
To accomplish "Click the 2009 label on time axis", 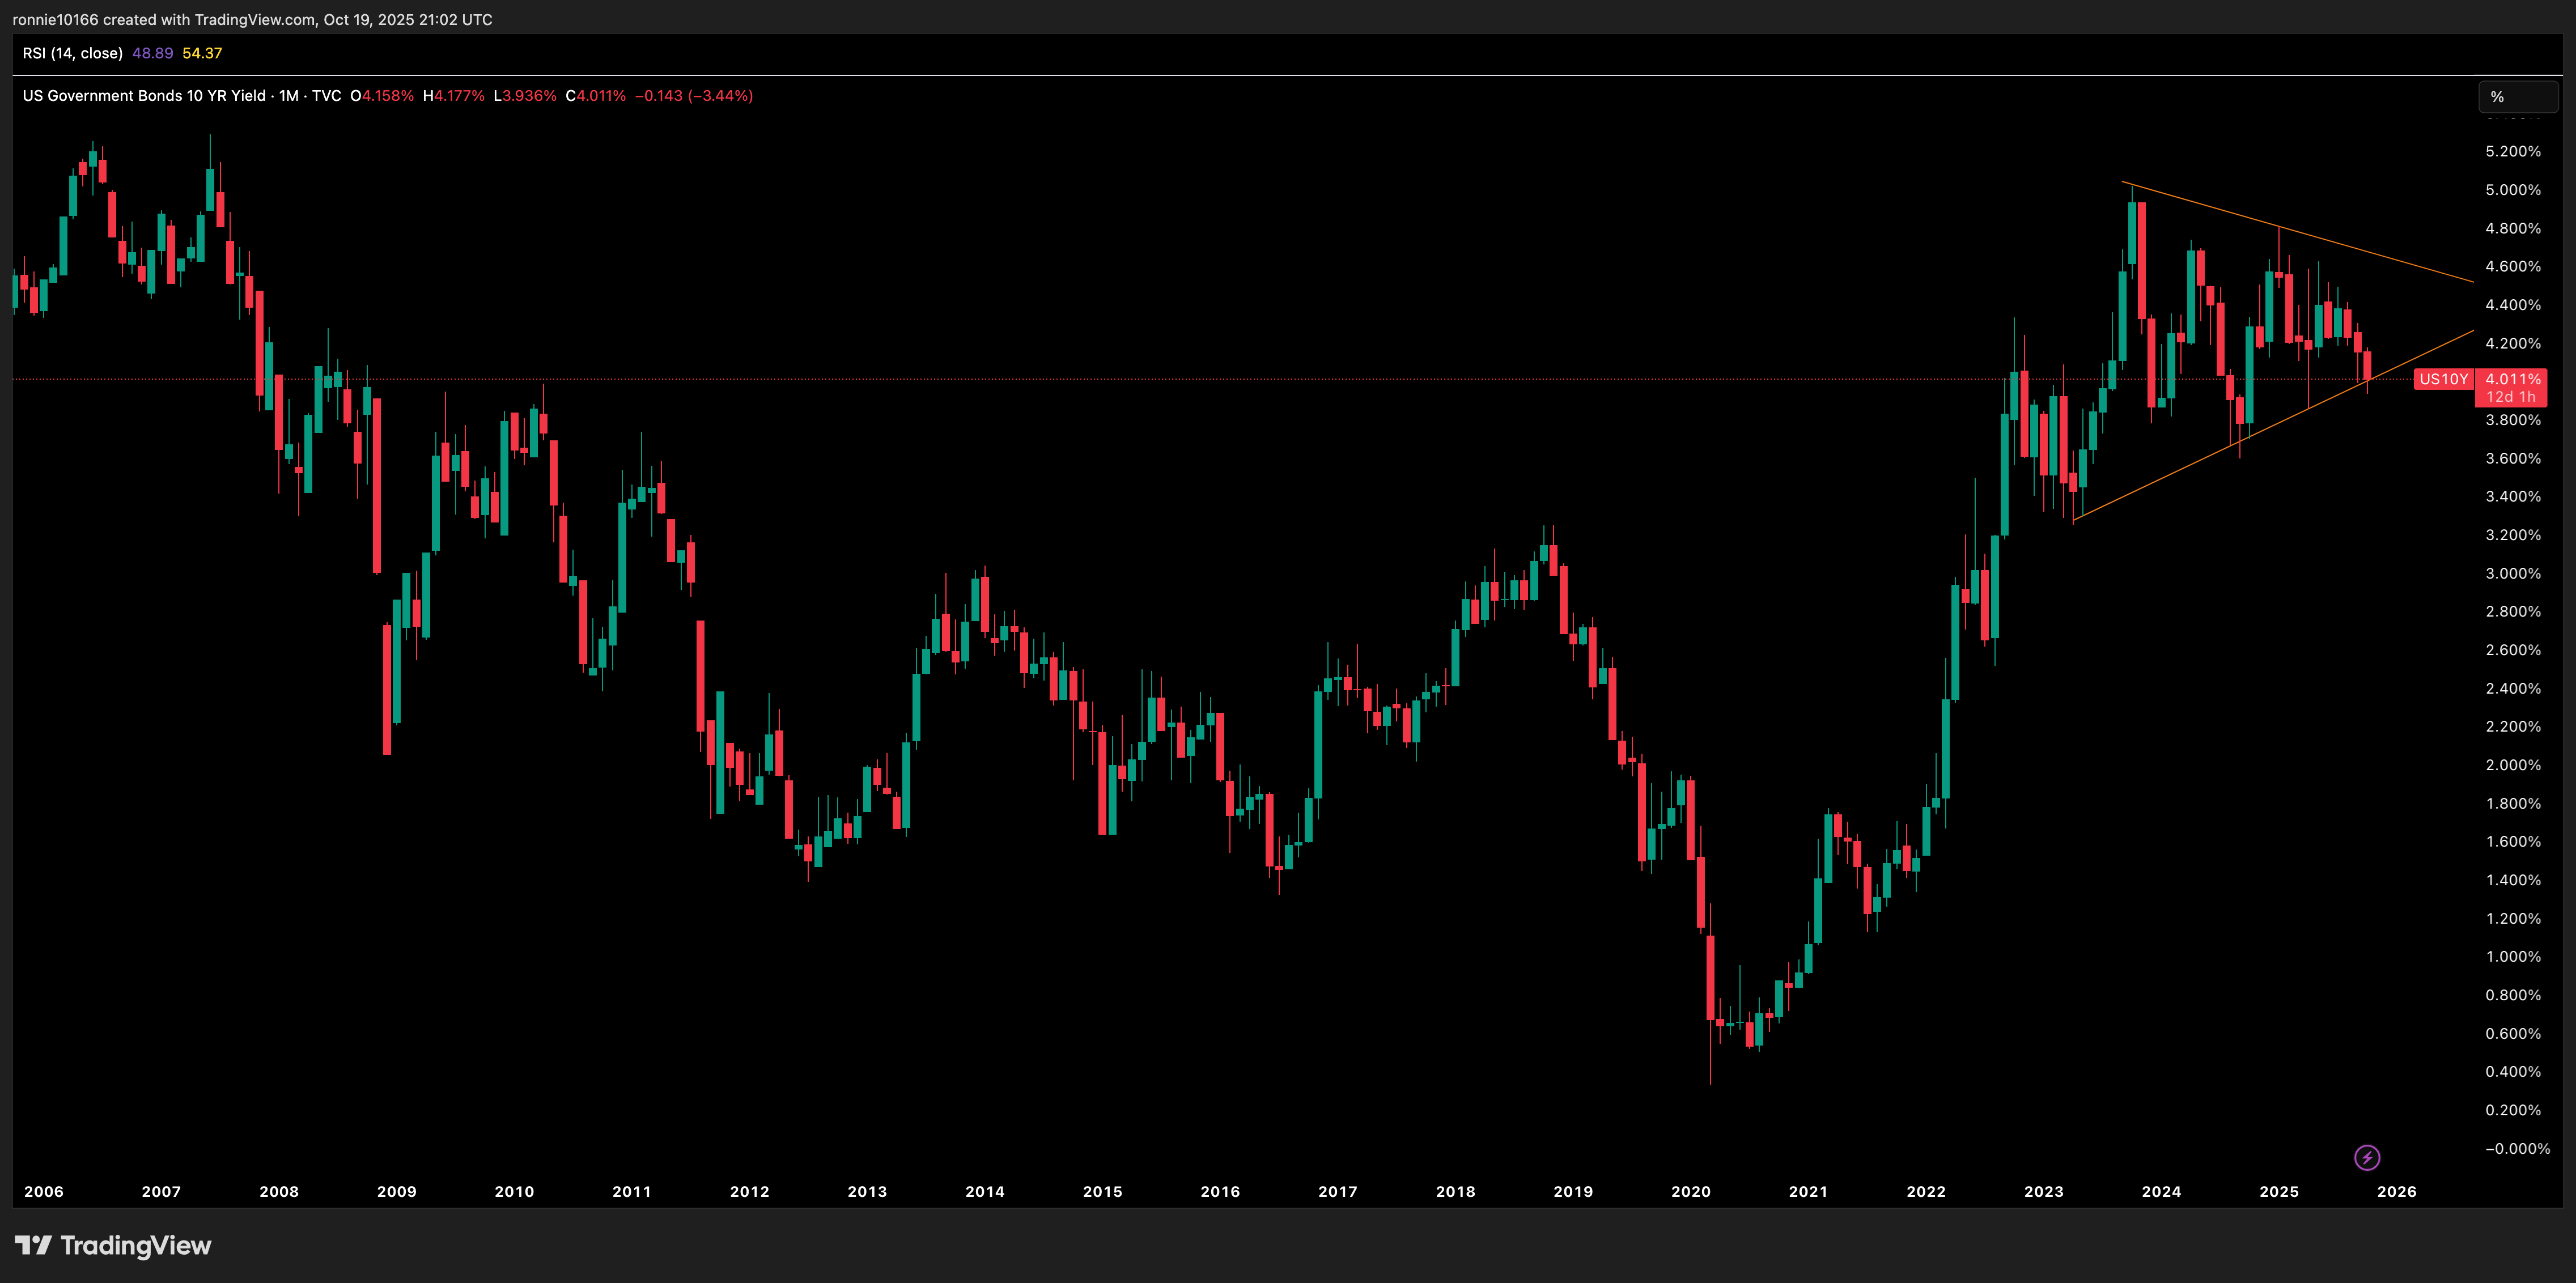I will [x=396, y=1191].
